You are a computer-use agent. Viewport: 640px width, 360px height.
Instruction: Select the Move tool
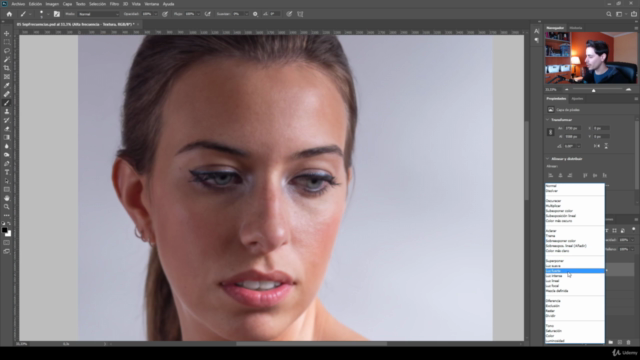[x=7, y=33]
